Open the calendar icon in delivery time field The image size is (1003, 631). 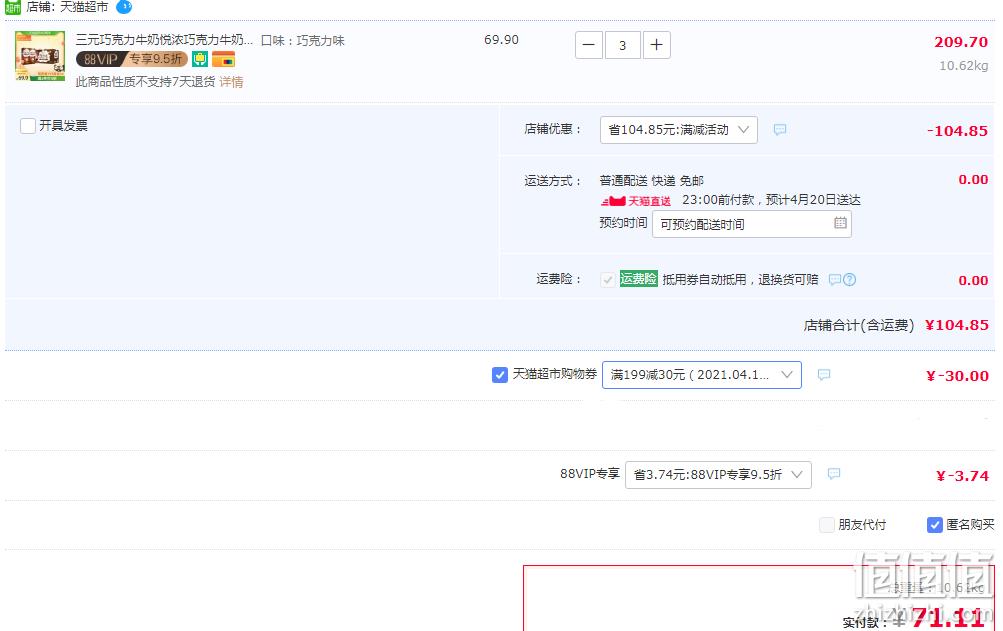coord(841,223)
